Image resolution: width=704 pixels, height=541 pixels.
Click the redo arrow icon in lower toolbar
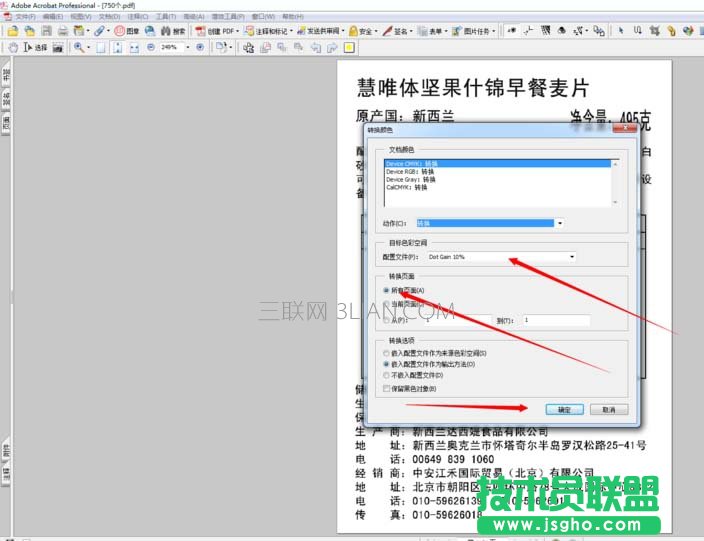(x=332, y=48)
